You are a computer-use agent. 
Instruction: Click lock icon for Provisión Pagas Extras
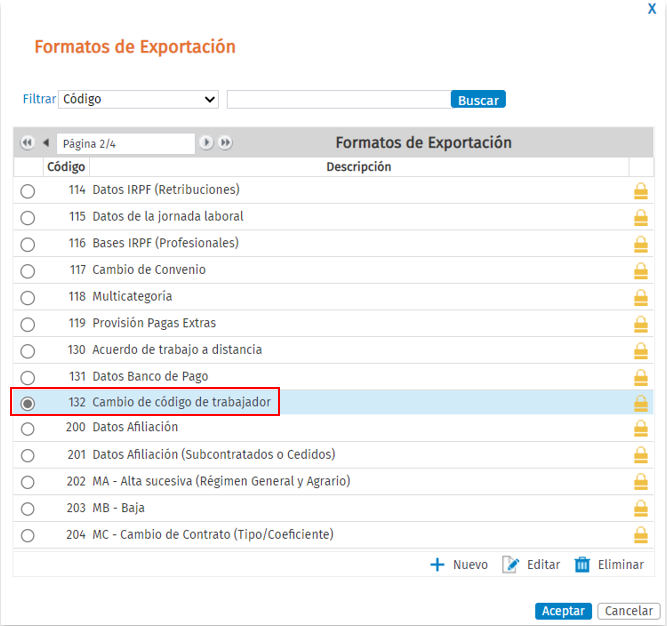pos(641,324)
